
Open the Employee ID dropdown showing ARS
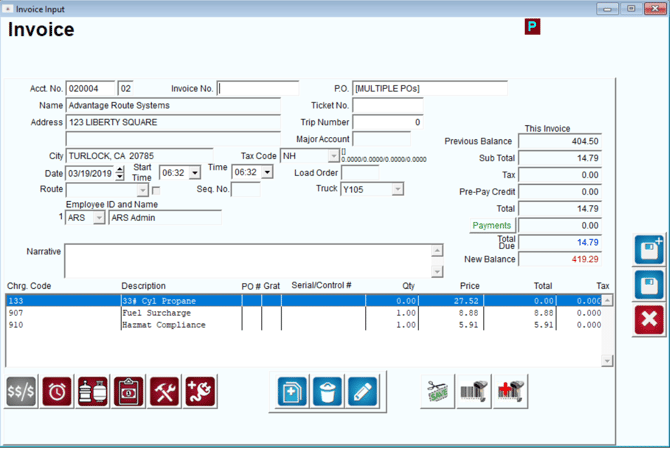click(x=99, y=217)
